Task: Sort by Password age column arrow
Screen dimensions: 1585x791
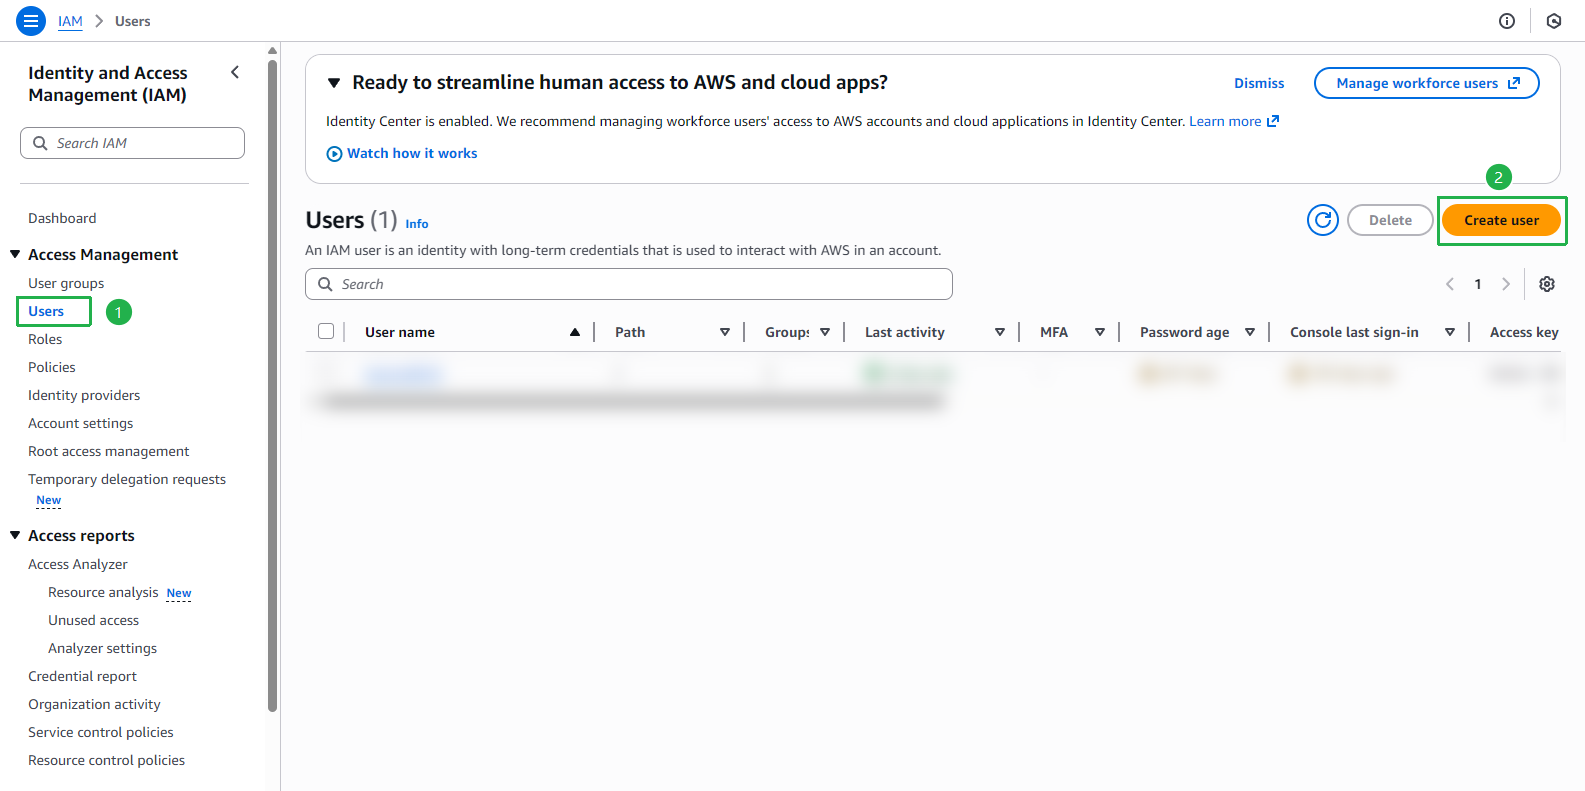Action: click(1250, 332)
